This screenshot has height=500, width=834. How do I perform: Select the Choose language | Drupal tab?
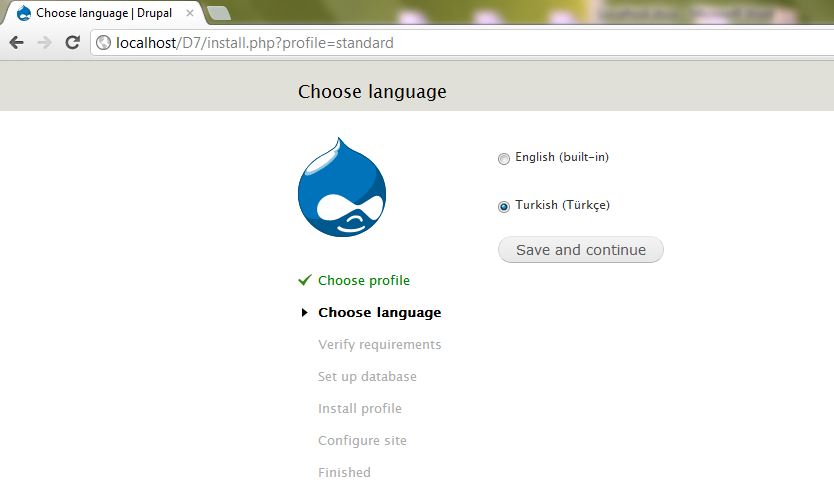(x=104, y=13)
